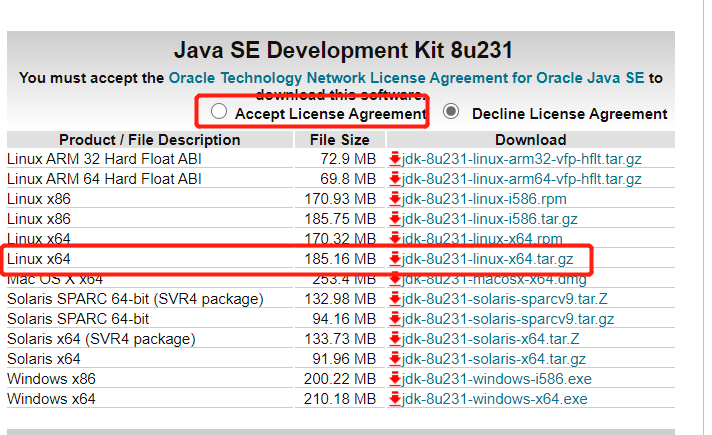The image size is (712, 435).
Task: Download jdk-8u231-linux-i586.tar.gz
Action: [490, 219]
